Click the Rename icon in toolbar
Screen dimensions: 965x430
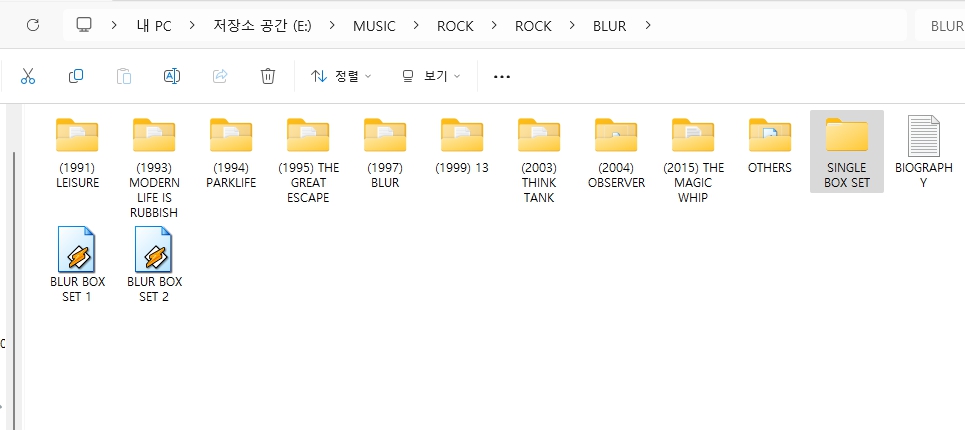point(171,76)
